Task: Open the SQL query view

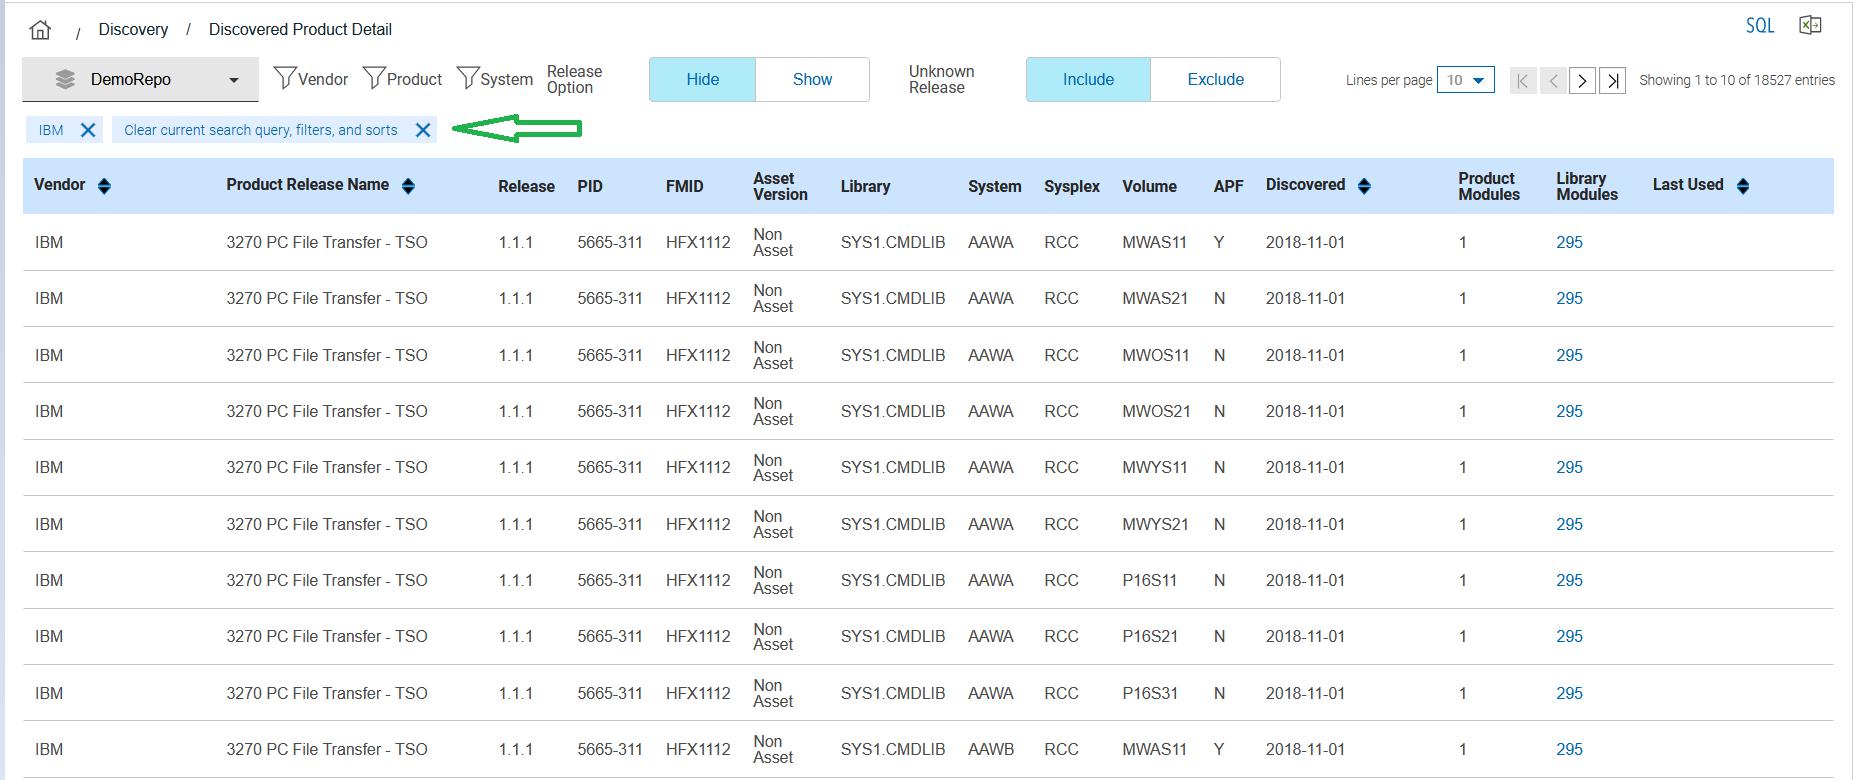Action: tap(1759, 26)
